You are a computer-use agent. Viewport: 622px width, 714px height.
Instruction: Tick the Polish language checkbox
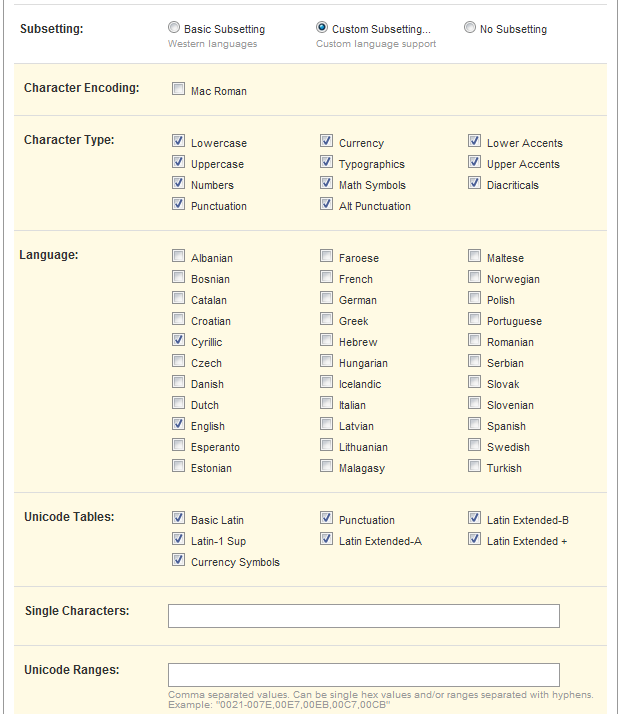[x=474, y=299]
